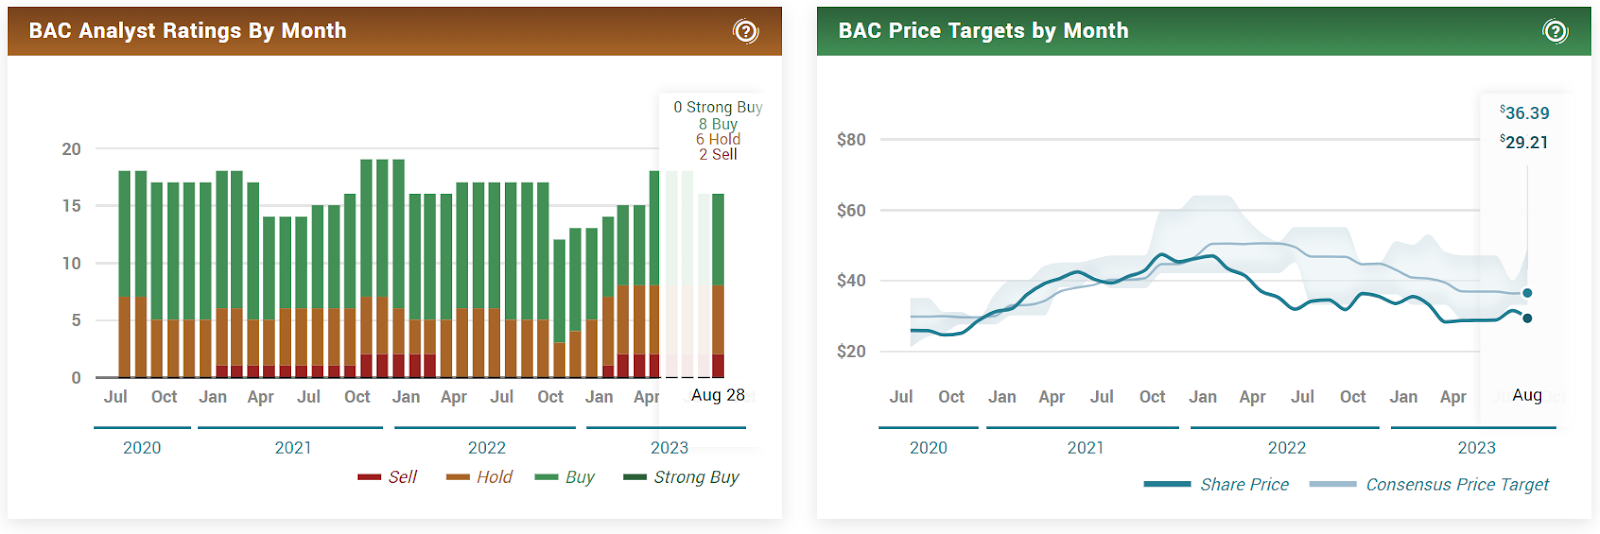Toggle Sell series in ratings legend
1600x534 pixels.
[387, 477]
